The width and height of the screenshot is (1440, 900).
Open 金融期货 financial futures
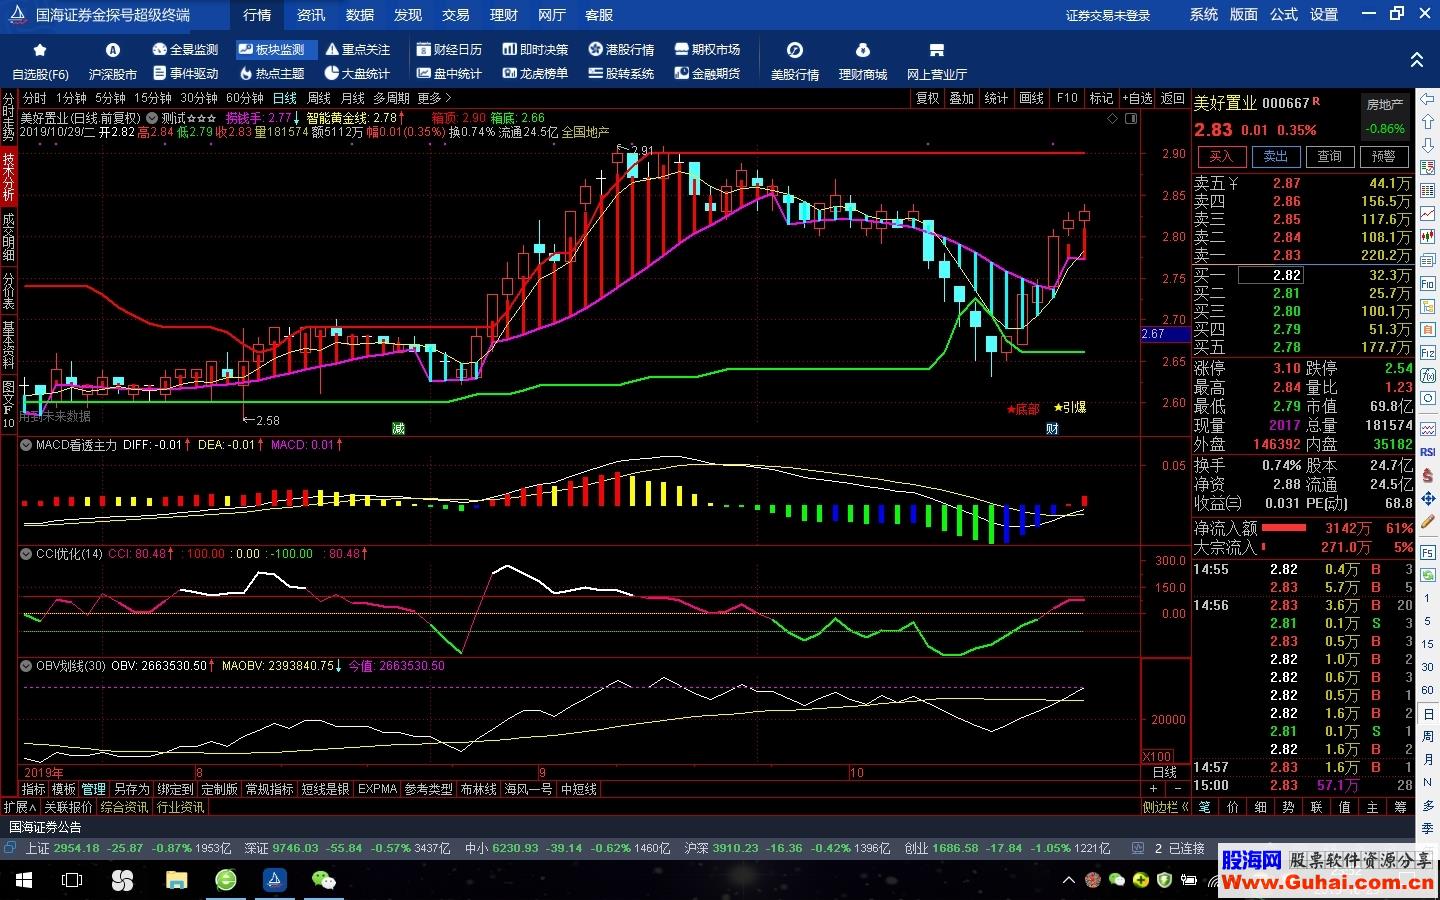click(x=708, y=73)
